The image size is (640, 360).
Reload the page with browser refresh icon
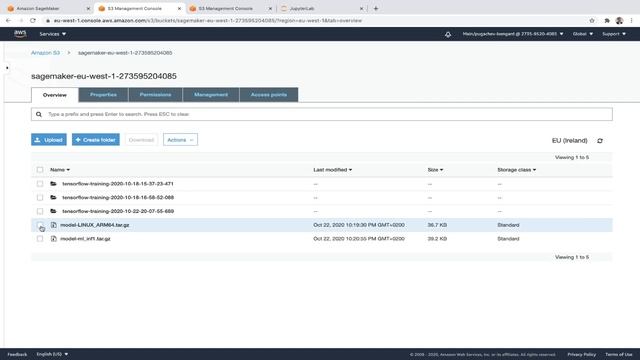(x=33, y=20)
